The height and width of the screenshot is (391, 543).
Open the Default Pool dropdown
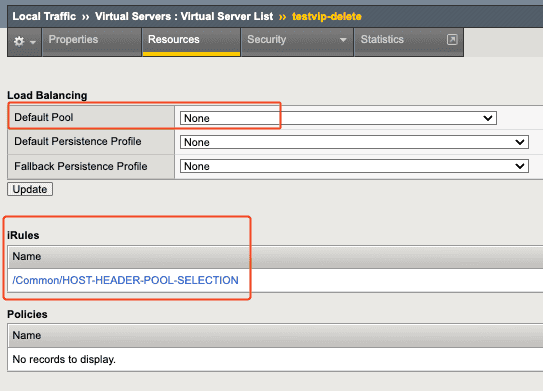point(338,118)
